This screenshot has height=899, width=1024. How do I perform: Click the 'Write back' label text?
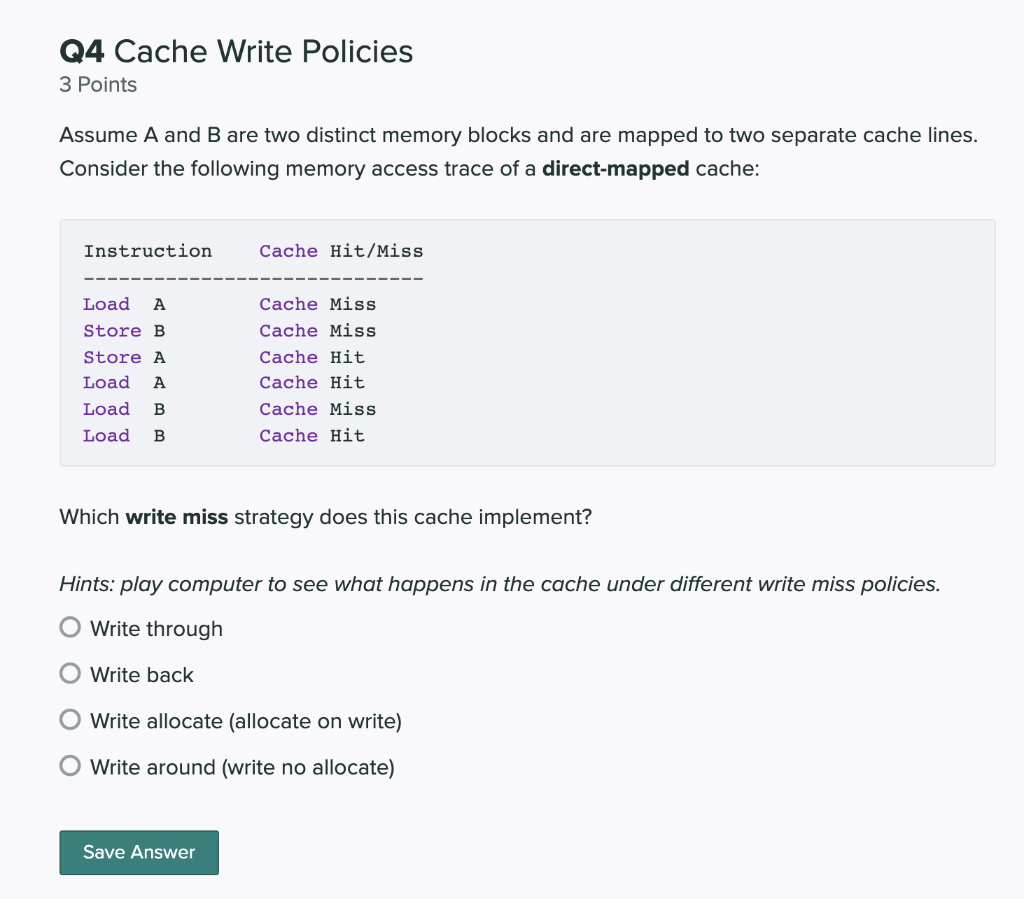point(142,674)
